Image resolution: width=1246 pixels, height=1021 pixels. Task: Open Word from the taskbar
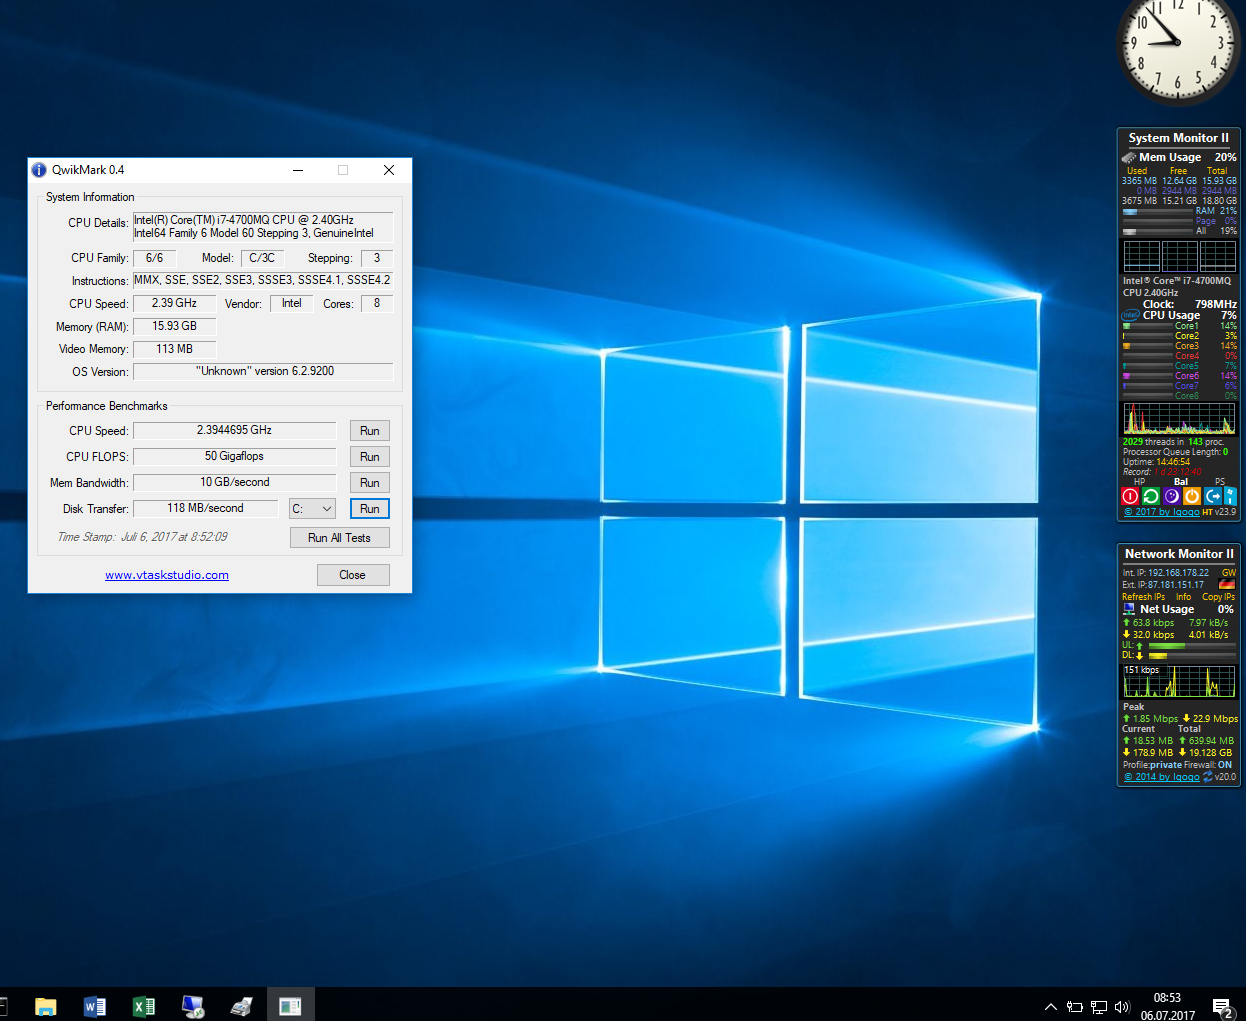click(x=95, y=1006)
